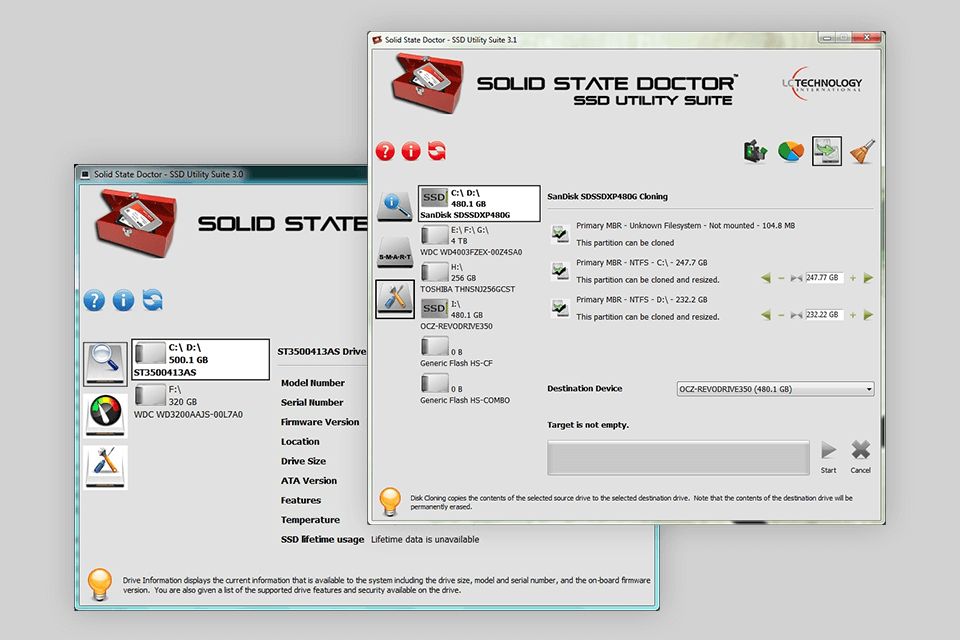Open the broom secure wipe tool
The image size is (960, 640).
(863, 151)
